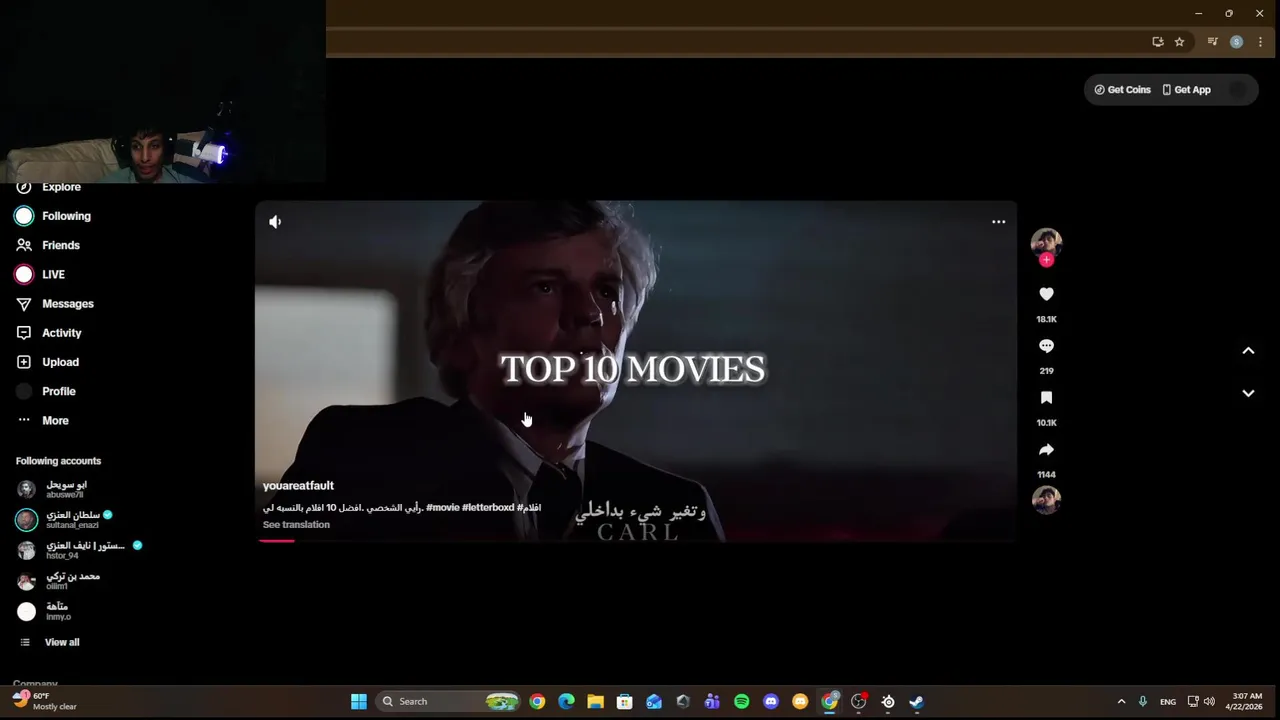Open the creator avatar beside the video
This screenshot has width=1280, height=720.
pos(1046,242)
